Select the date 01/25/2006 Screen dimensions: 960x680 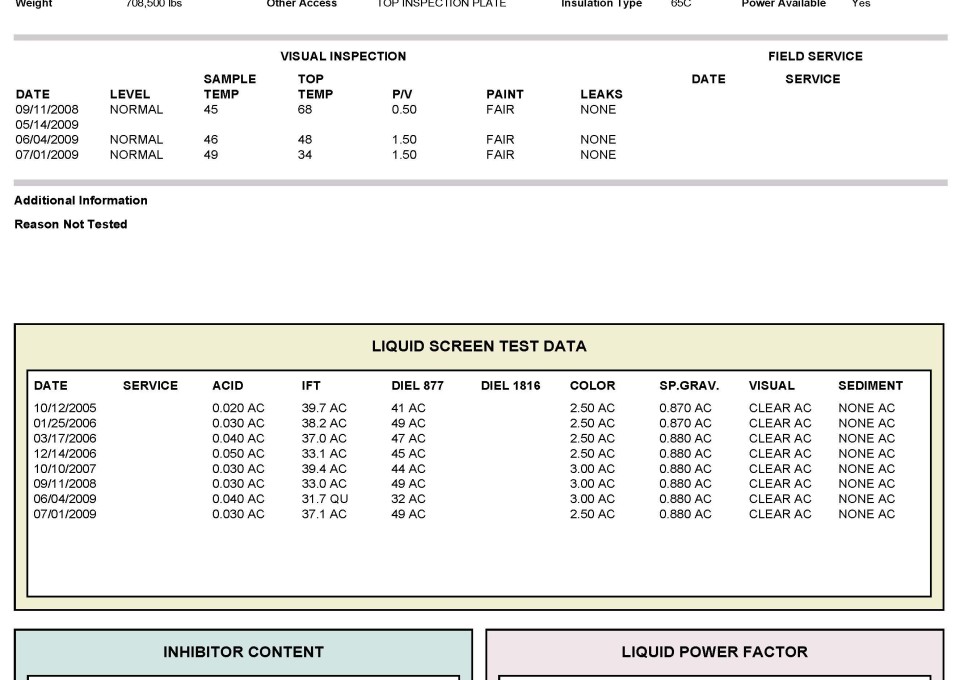pos(65,424)
